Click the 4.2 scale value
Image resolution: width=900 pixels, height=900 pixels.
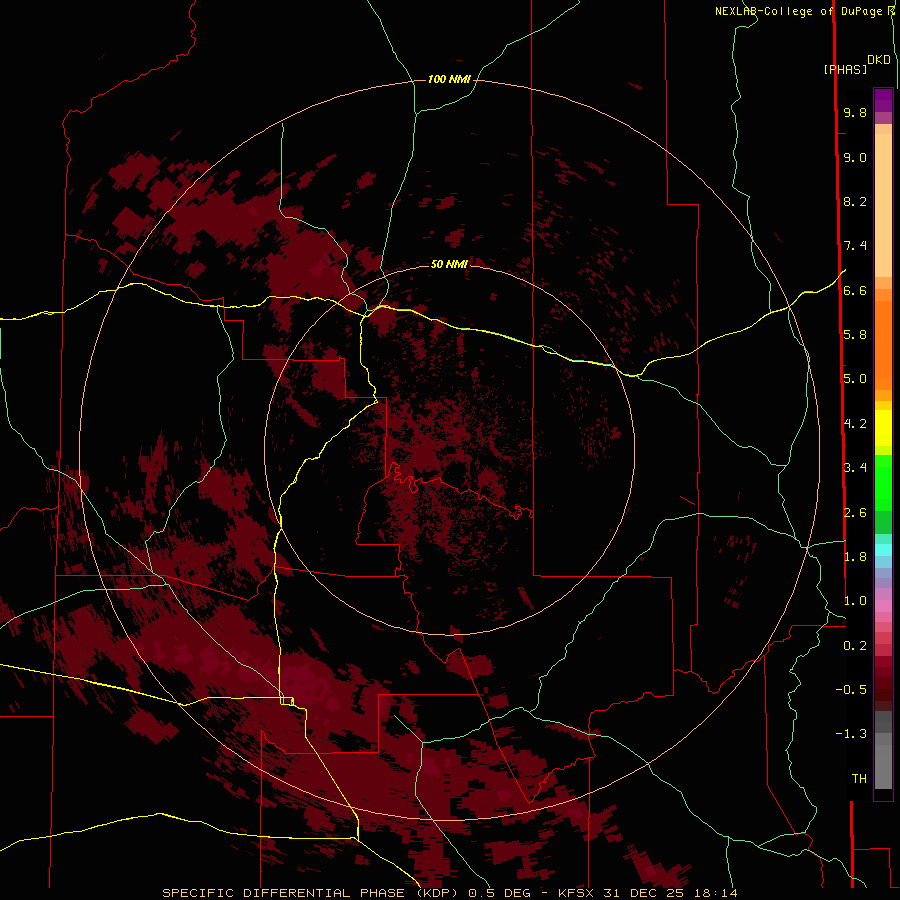click(855, 424)
